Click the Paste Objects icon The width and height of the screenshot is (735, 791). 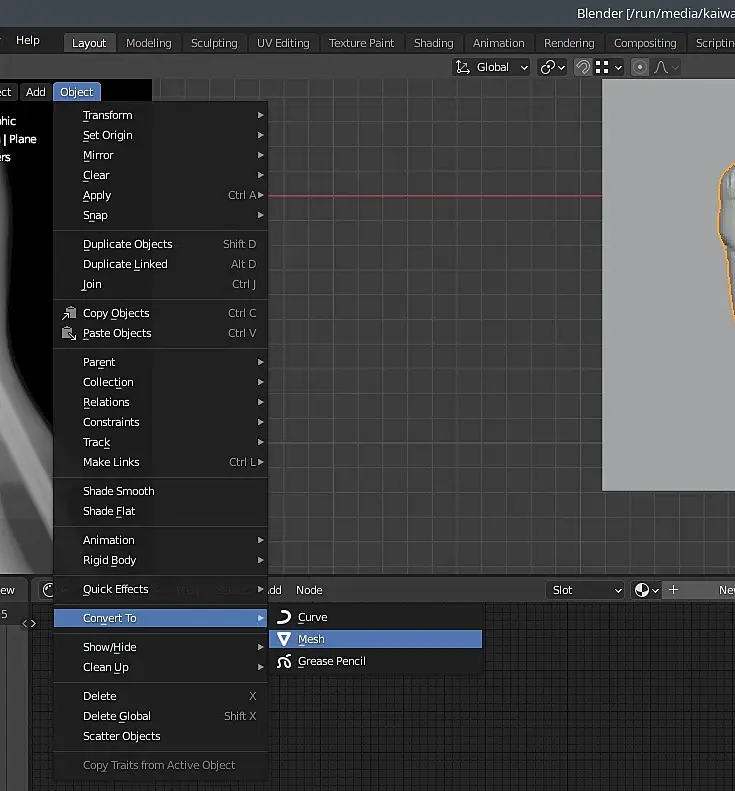click(69, 333)
